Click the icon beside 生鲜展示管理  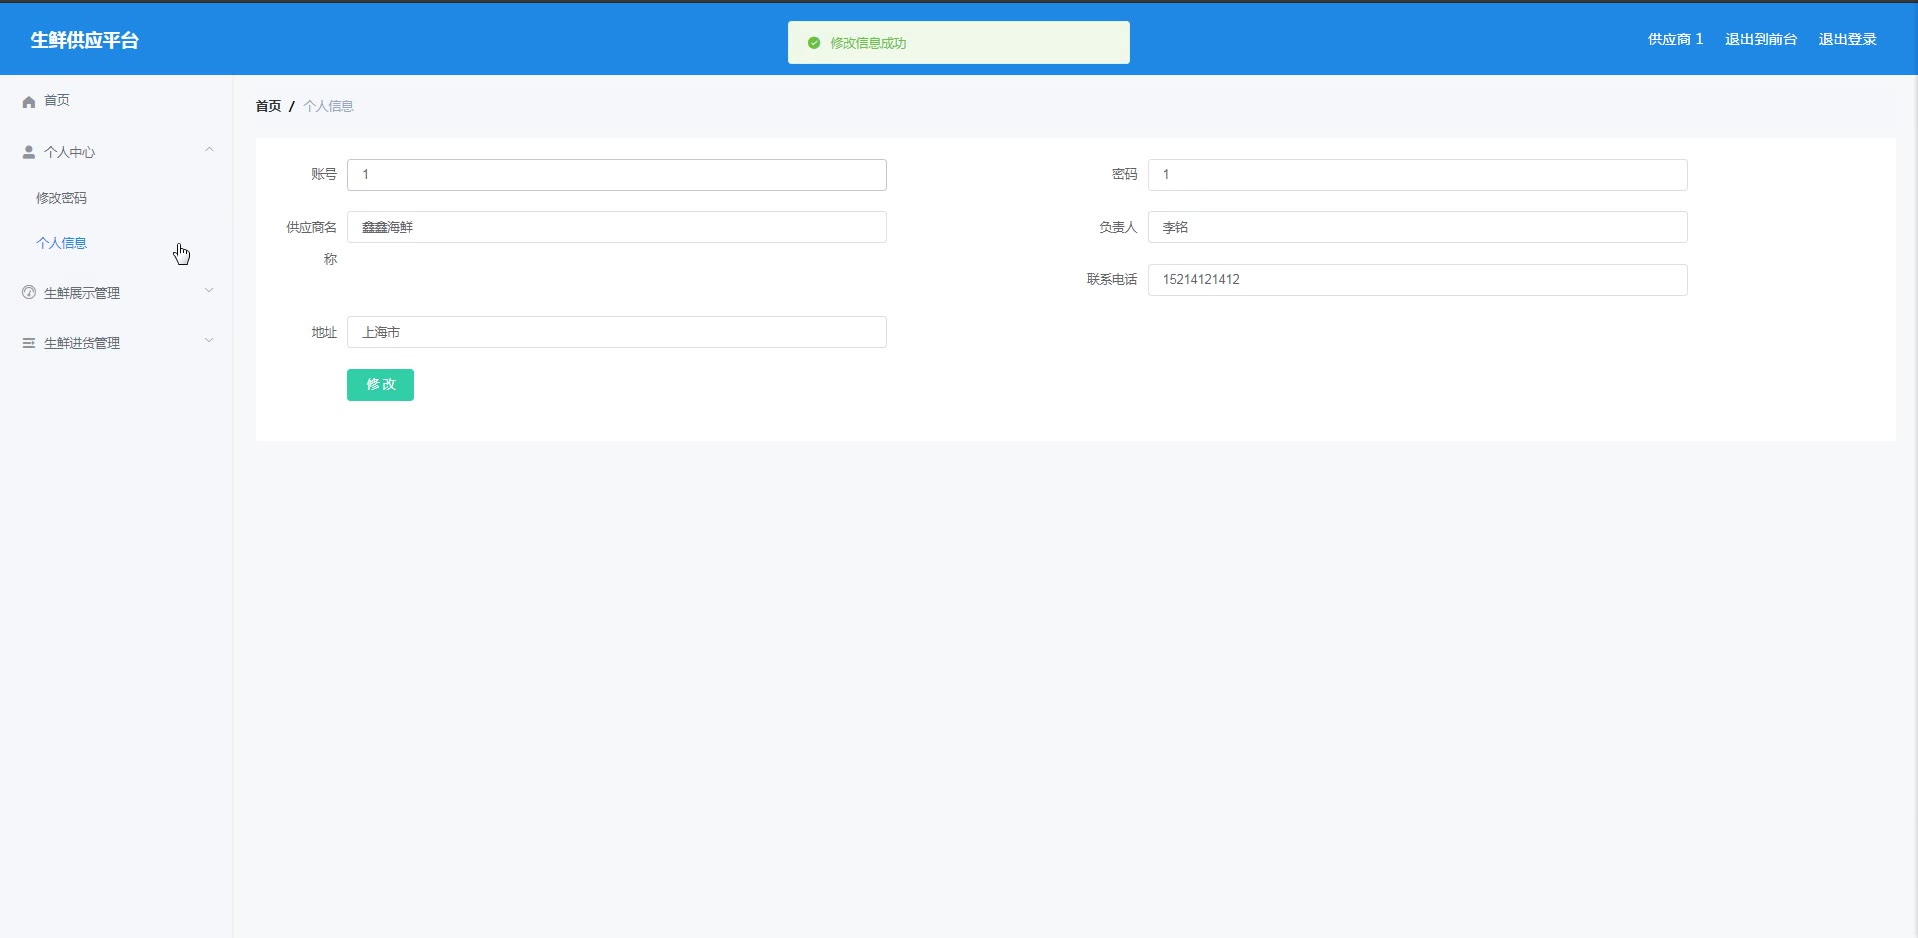coord(29,293)
